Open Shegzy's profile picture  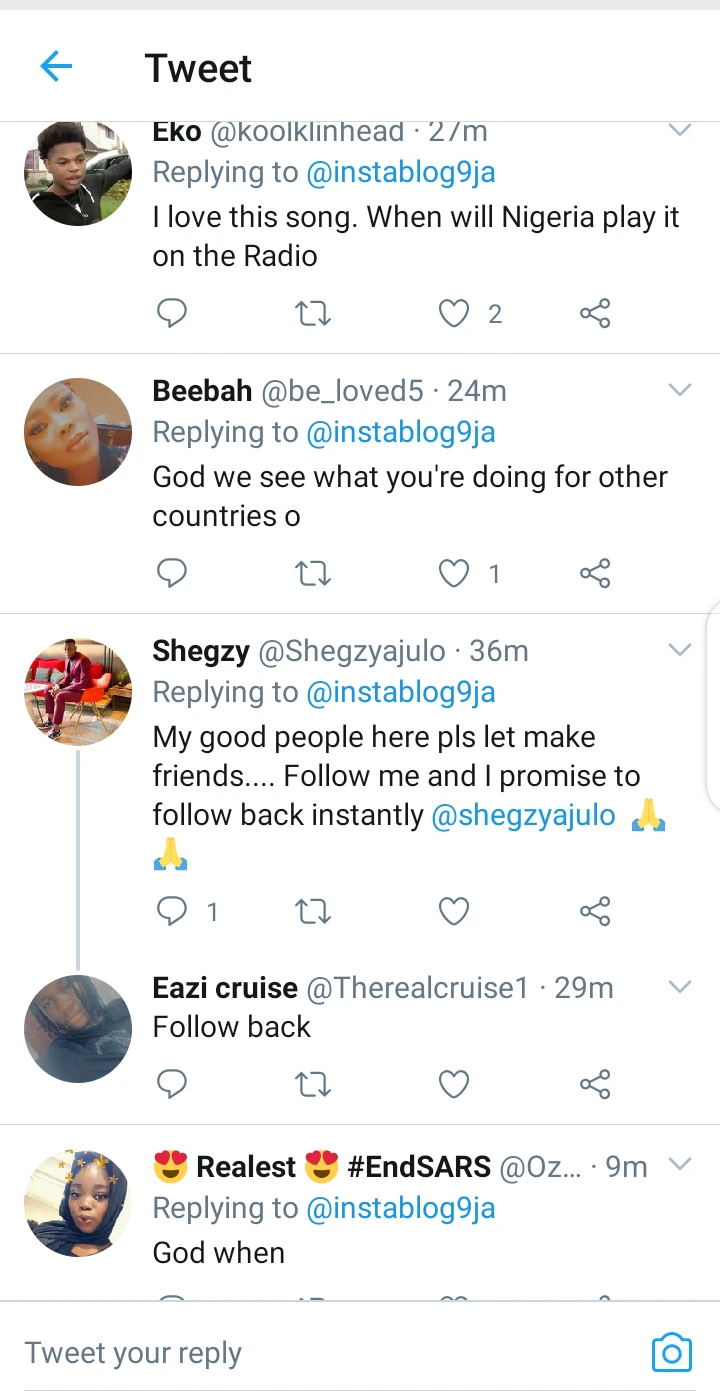[x=78, y=692]
